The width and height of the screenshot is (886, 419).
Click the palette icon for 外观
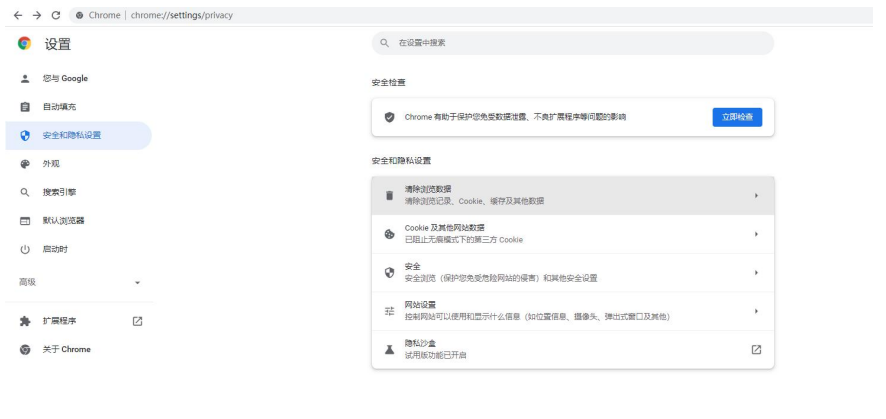click(x=25, y=164)
